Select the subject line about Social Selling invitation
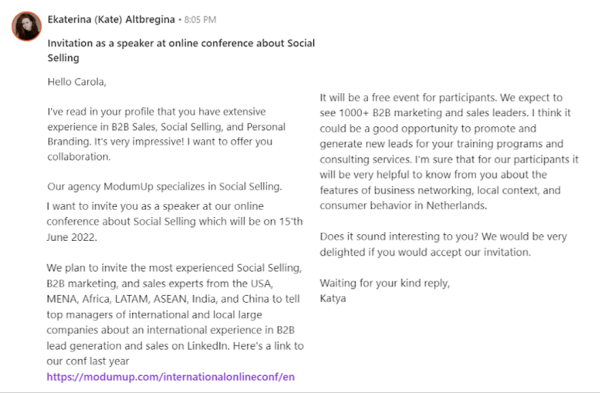 click(181, 51)
